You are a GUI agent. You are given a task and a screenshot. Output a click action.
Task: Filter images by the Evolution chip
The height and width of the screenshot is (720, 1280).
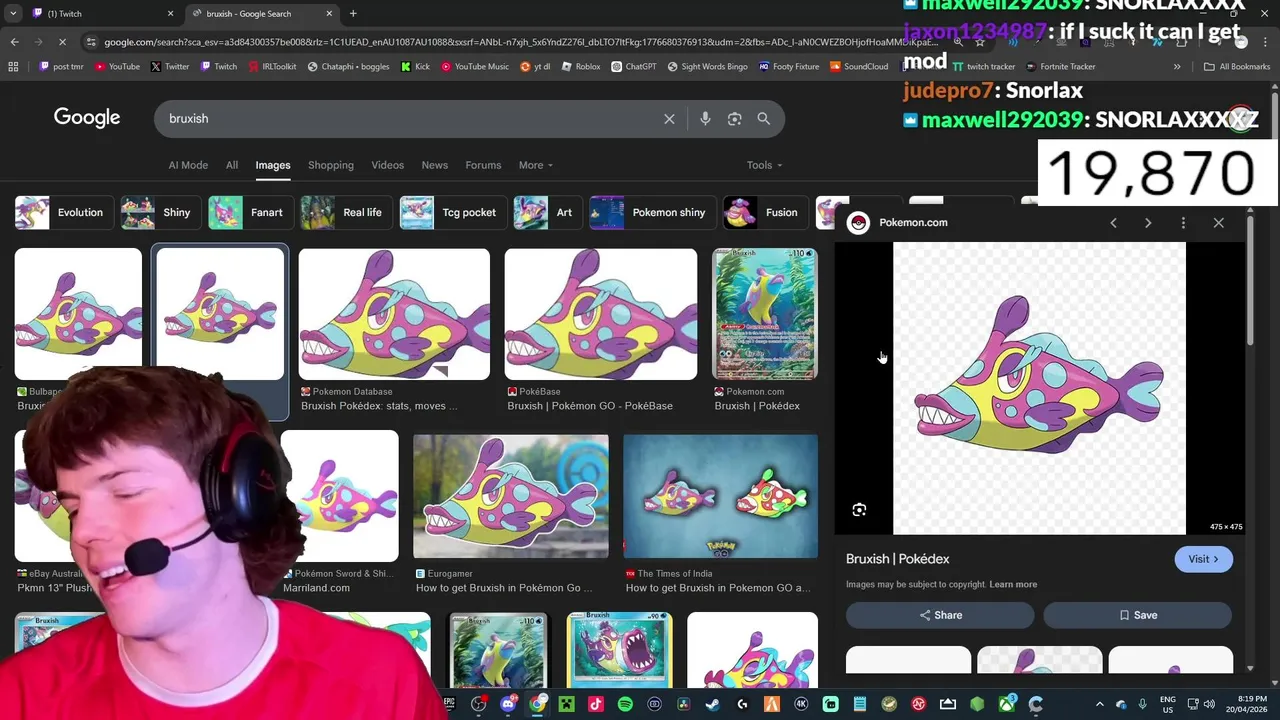[x=62, y=213]
